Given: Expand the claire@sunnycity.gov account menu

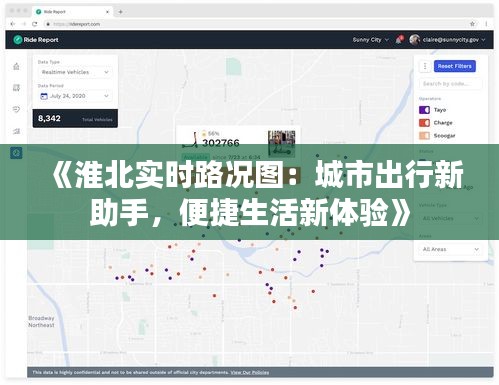Looking at the screenshot, I should coord(454,40).
